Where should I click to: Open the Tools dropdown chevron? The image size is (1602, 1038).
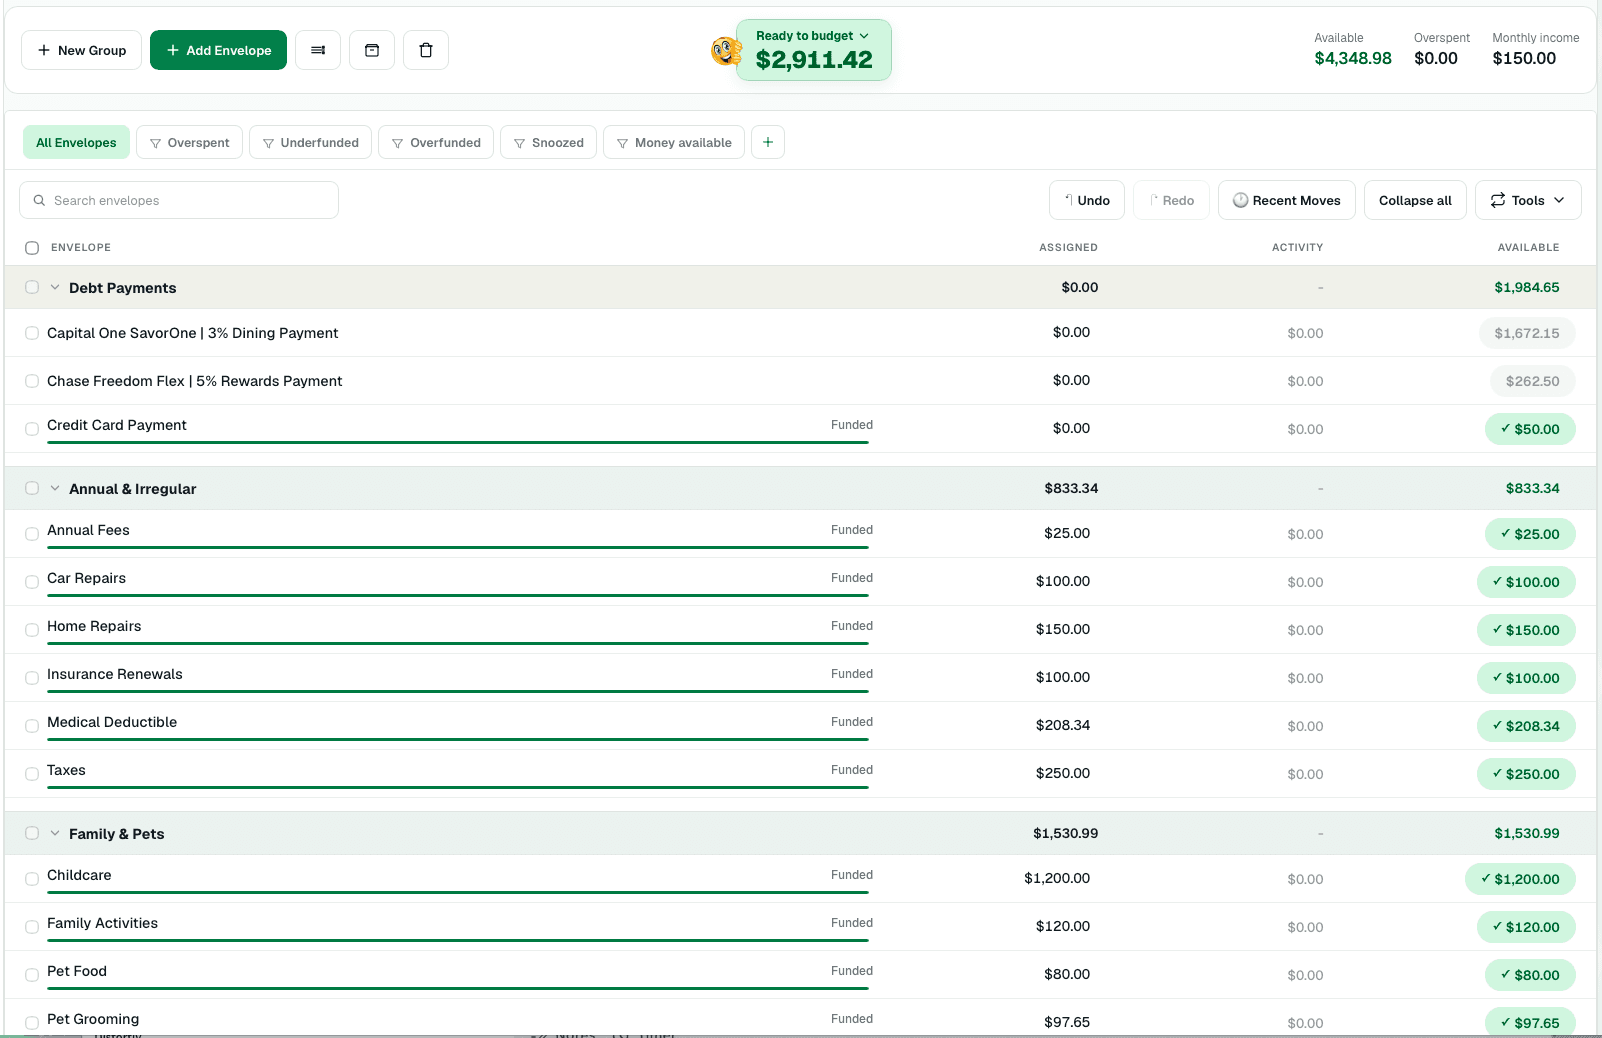coord(1559,200)
